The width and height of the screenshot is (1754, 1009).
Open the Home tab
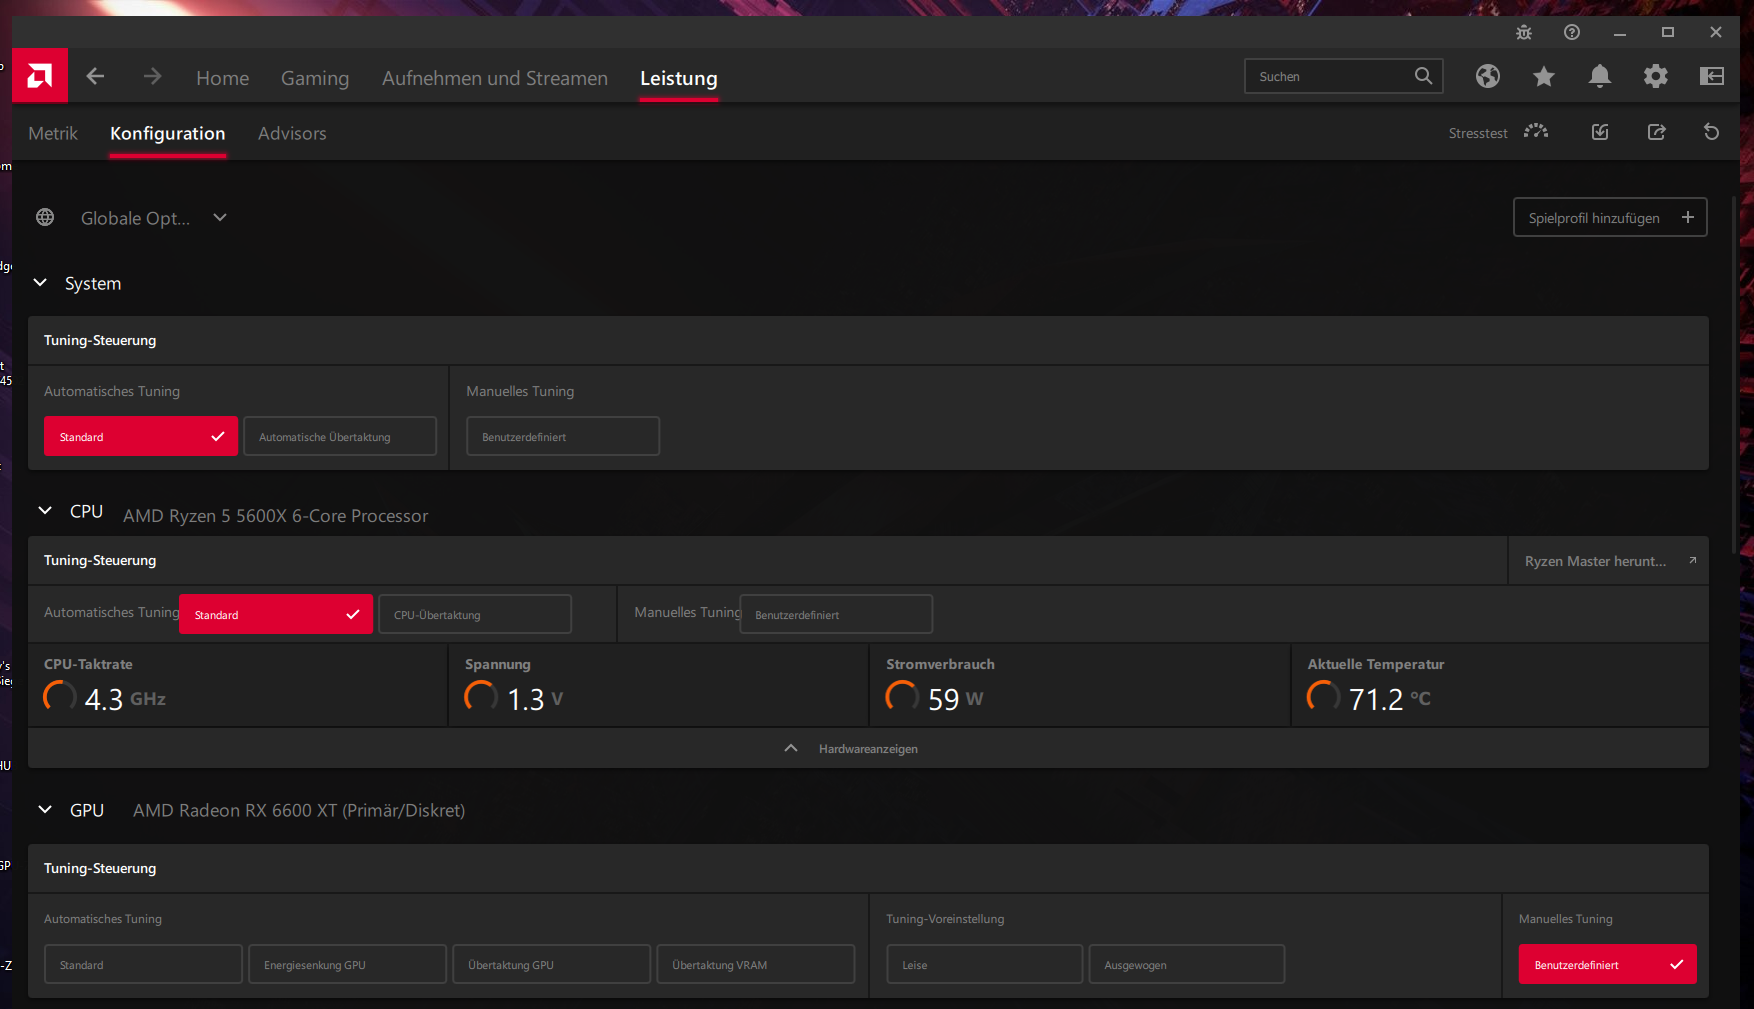tap(223, 78)
